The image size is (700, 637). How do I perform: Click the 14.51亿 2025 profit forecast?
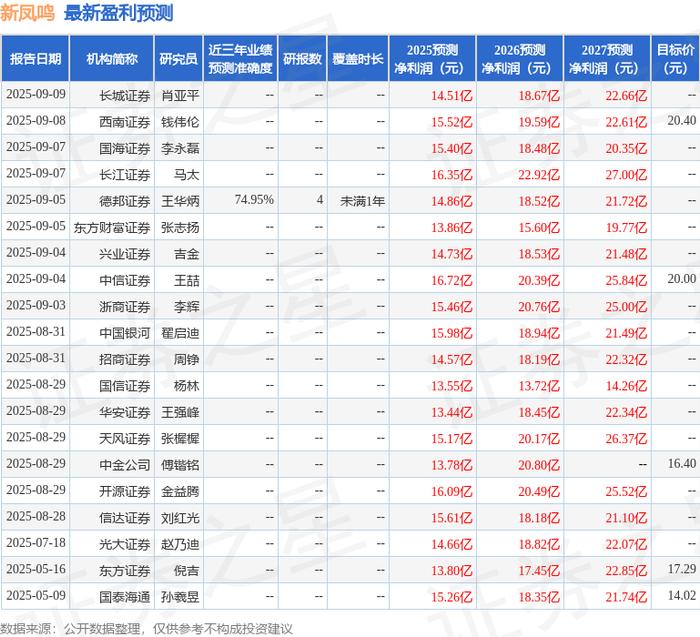pos(451,96)
